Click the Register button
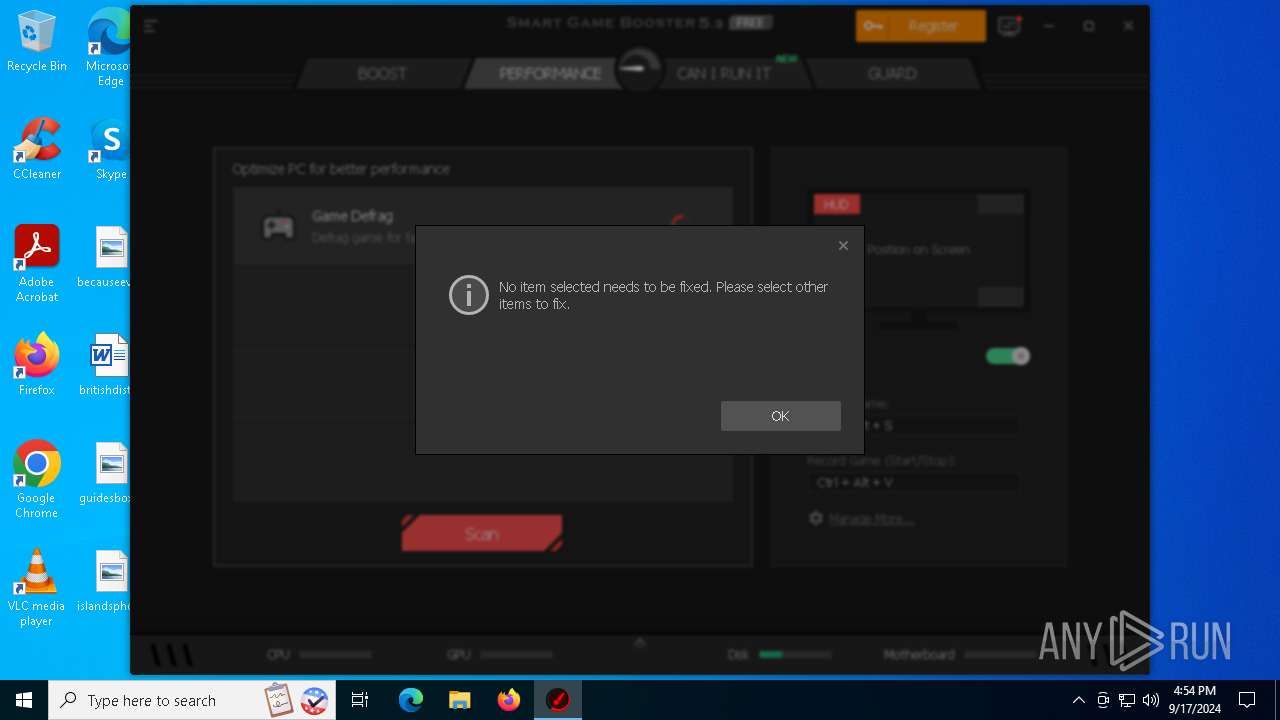Image resolution: width=1280 pixels, height=720 pixels. pos(921,26)
